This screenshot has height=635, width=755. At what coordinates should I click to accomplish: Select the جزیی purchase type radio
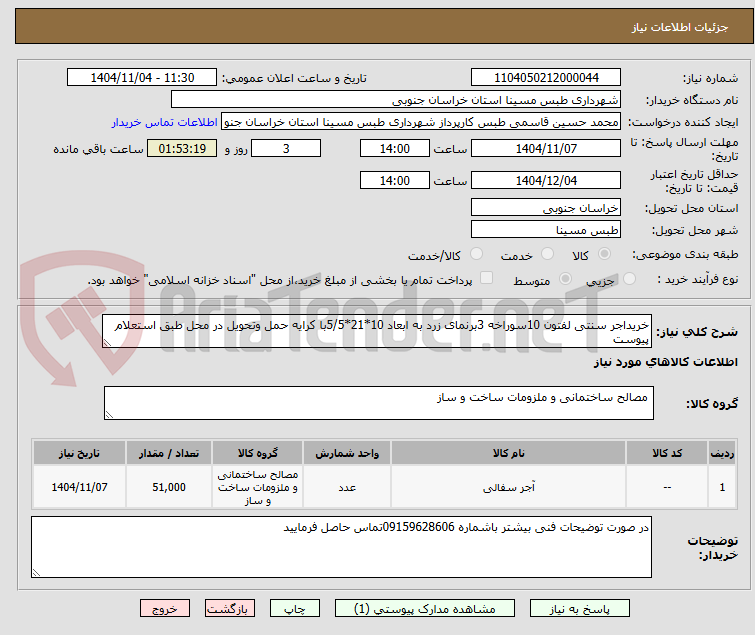tap(629, 279)
